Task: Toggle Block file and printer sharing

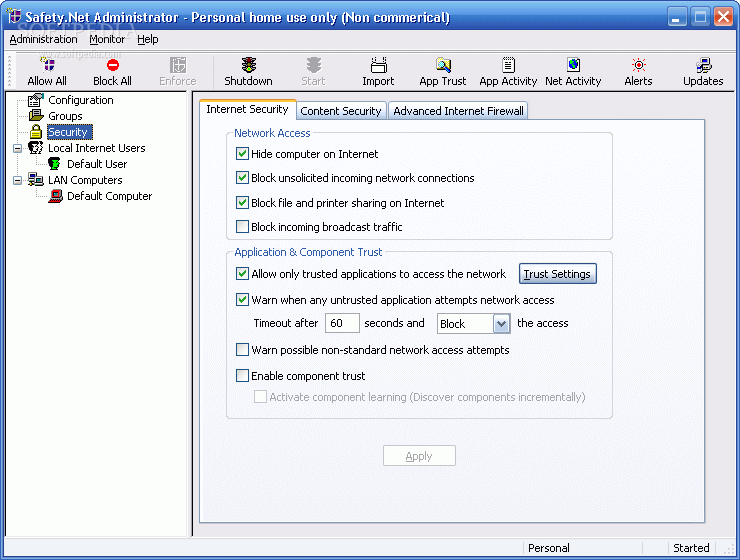Action: (243, 202)
